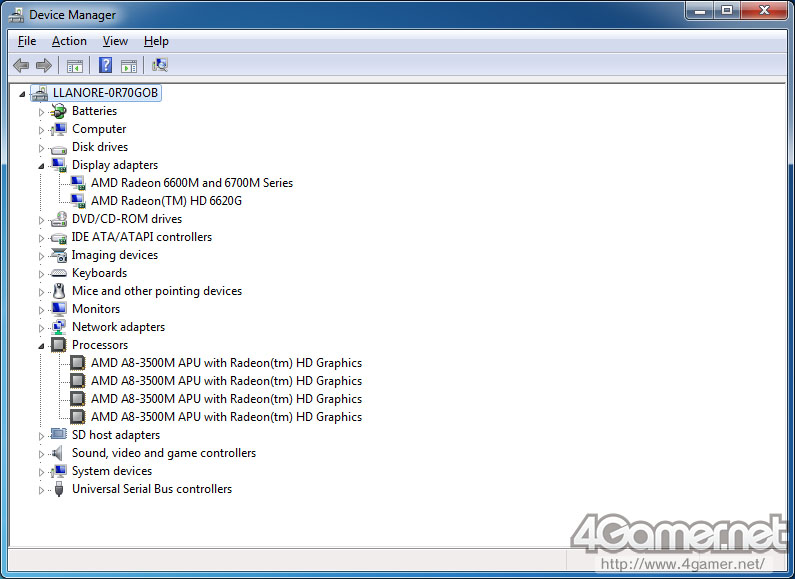Click Show/Hide Console Tree toolbar icon

(74, 66)
